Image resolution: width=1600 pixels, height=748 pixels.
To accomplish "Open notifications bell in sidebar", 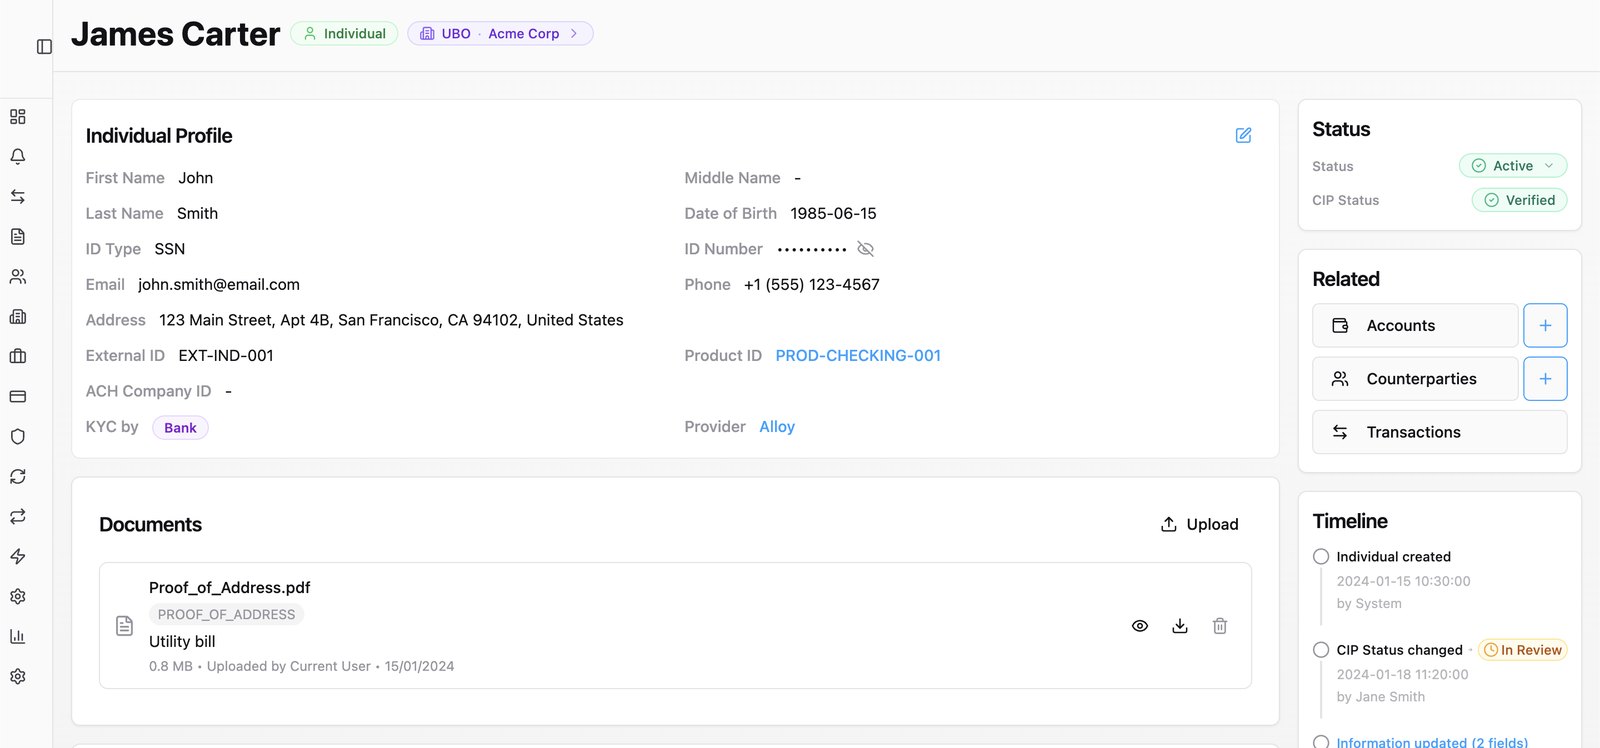I will pyautogui.click(x=18, y=157).
